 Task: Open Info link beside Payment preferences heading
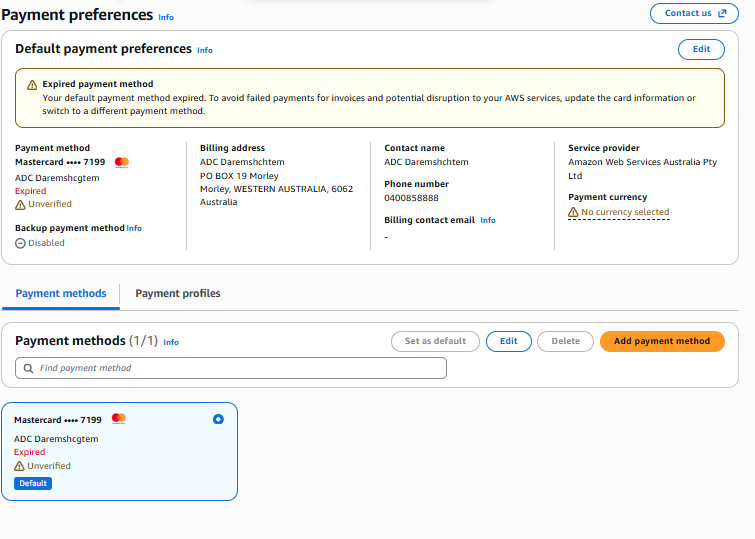(x=166, y=17)
